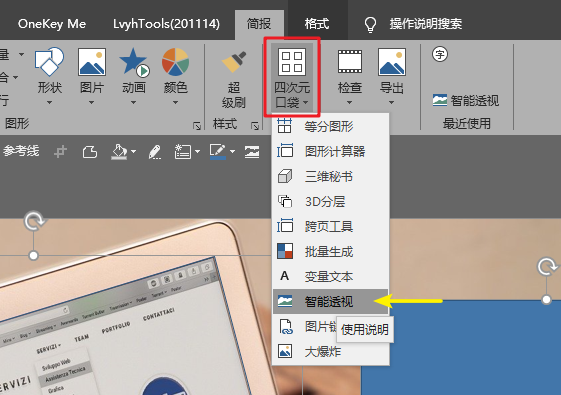This screenshot has width=561, height=395.
Task: Click the 使用说明 tooltip
Action: pos(365,330)
